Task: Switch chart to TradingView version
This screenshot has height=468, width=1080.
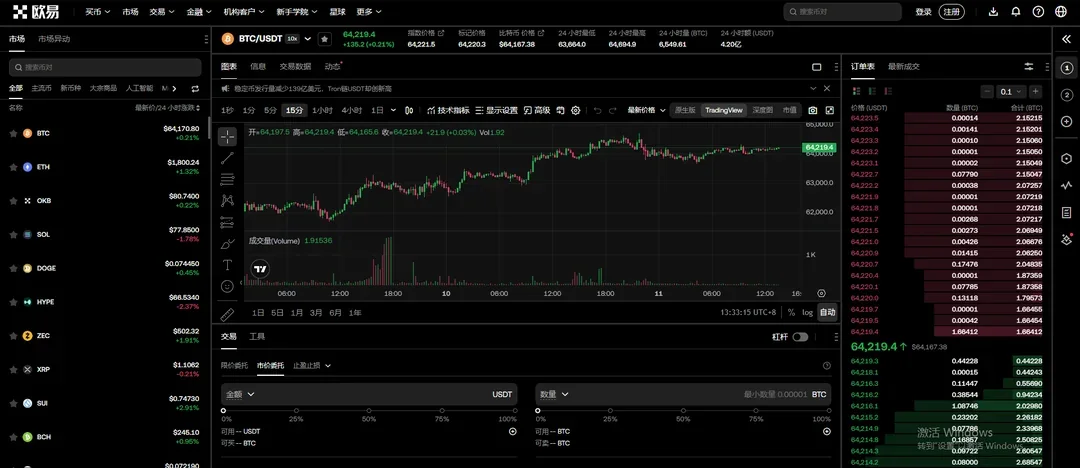Action: click(724, 110)
